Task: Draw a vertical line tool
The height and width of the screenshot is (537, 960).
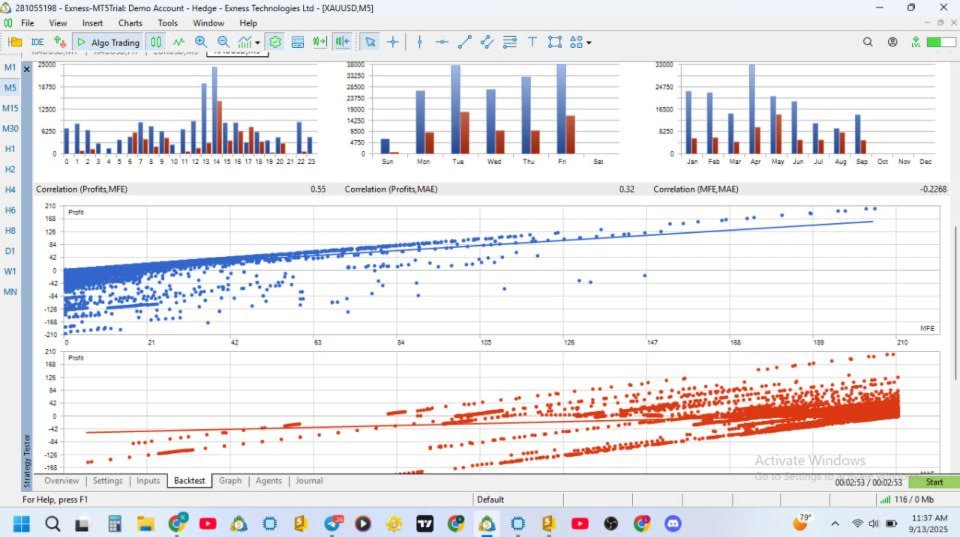Action: pyautogui.click(x=419, y=42)
